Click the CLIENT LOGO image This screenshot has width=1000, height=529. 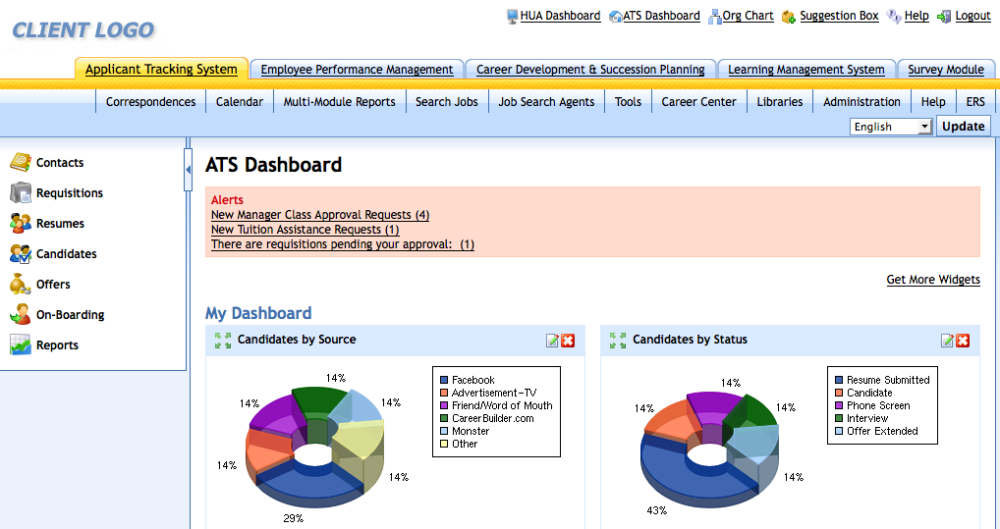pos(84,30)
